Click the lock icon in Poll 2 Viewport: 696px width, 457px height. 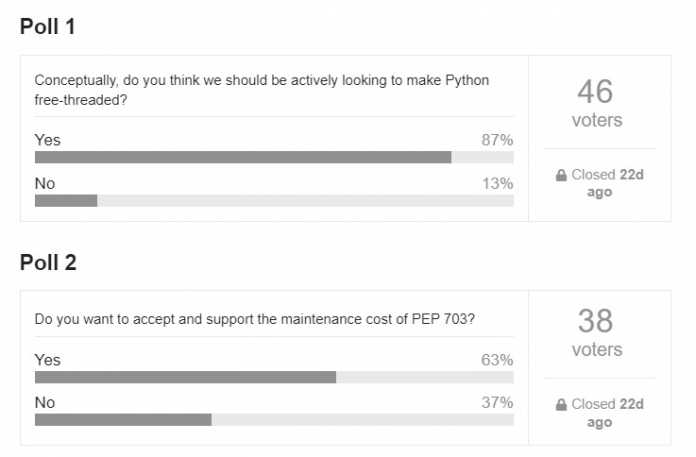coord(561,405)
